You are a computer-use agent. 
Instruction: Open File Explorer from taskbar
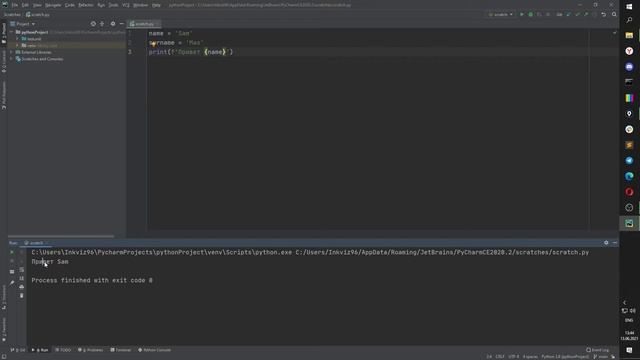[x=629, y=36]
